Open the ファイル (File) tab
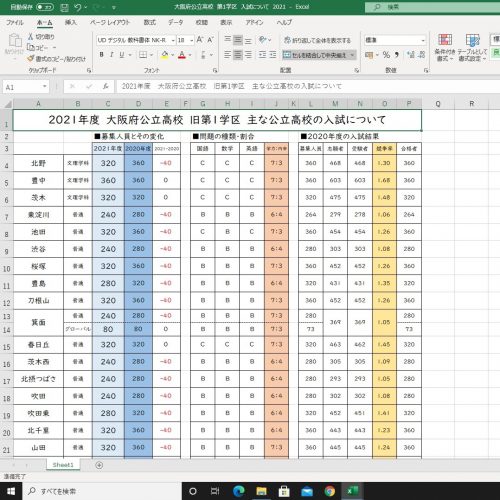 pos(15,22)
